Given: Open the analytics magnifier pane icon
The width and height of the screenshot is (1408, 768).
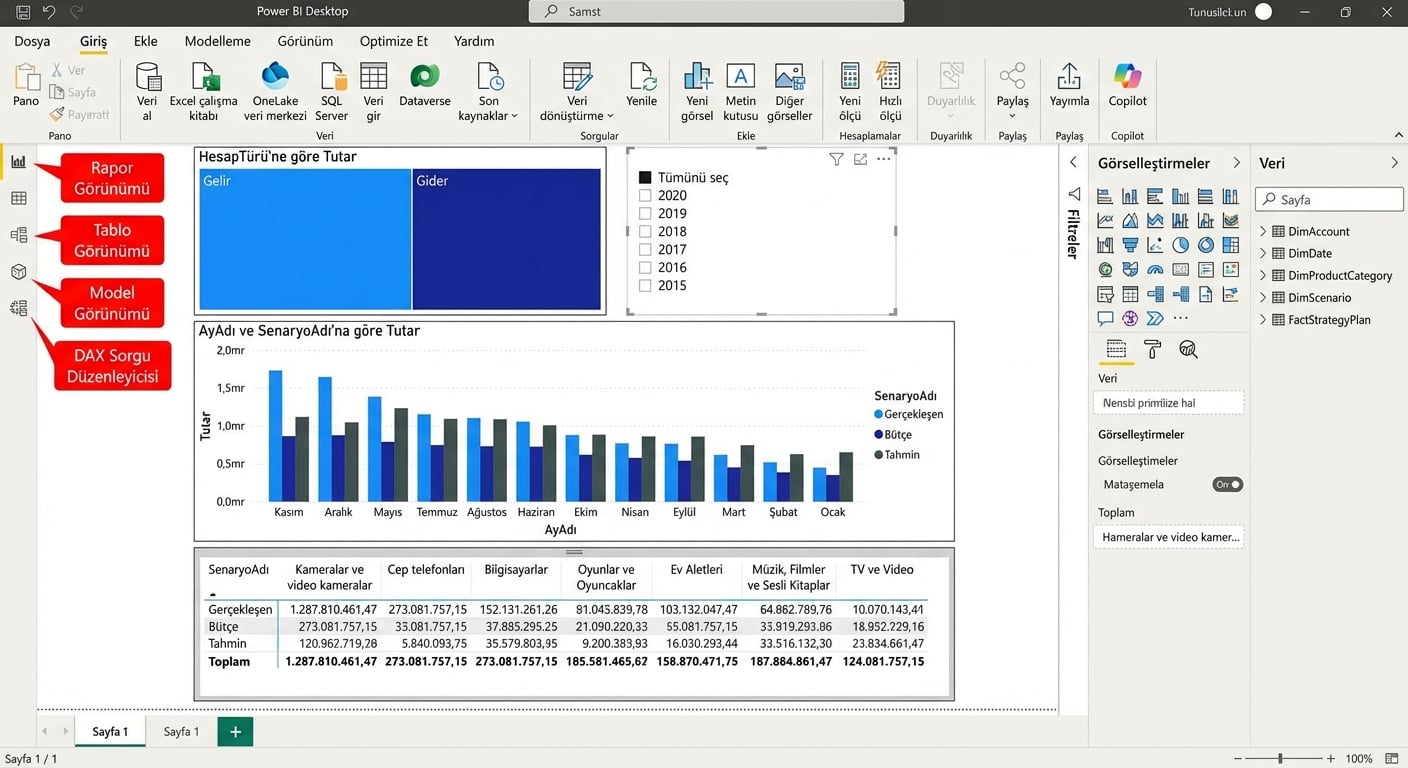Looking at the screenshot, I should coord(1188,349).
